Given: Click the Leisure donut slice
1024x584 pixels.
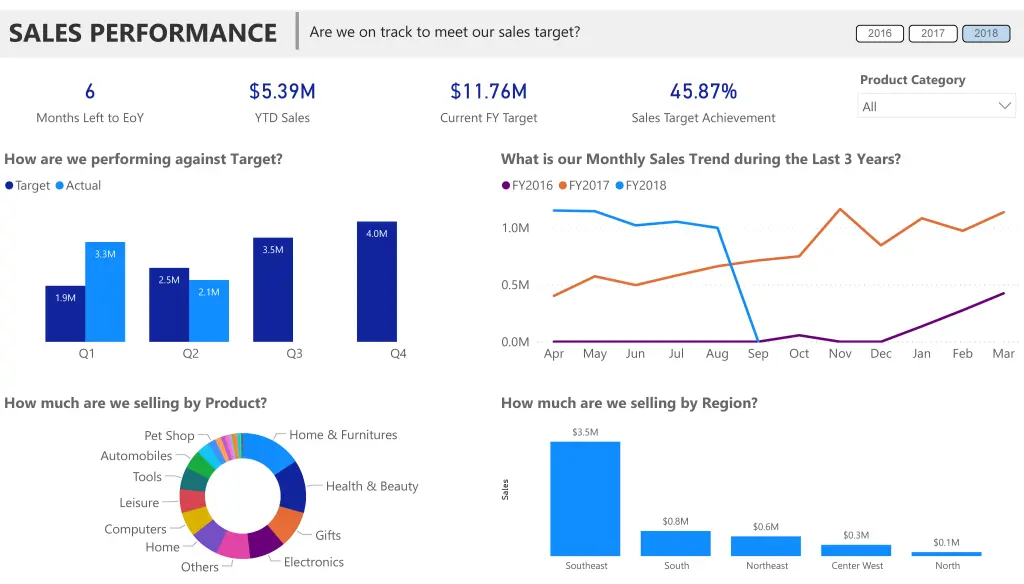Looking at the screenshot, I should tap(193, 500).
